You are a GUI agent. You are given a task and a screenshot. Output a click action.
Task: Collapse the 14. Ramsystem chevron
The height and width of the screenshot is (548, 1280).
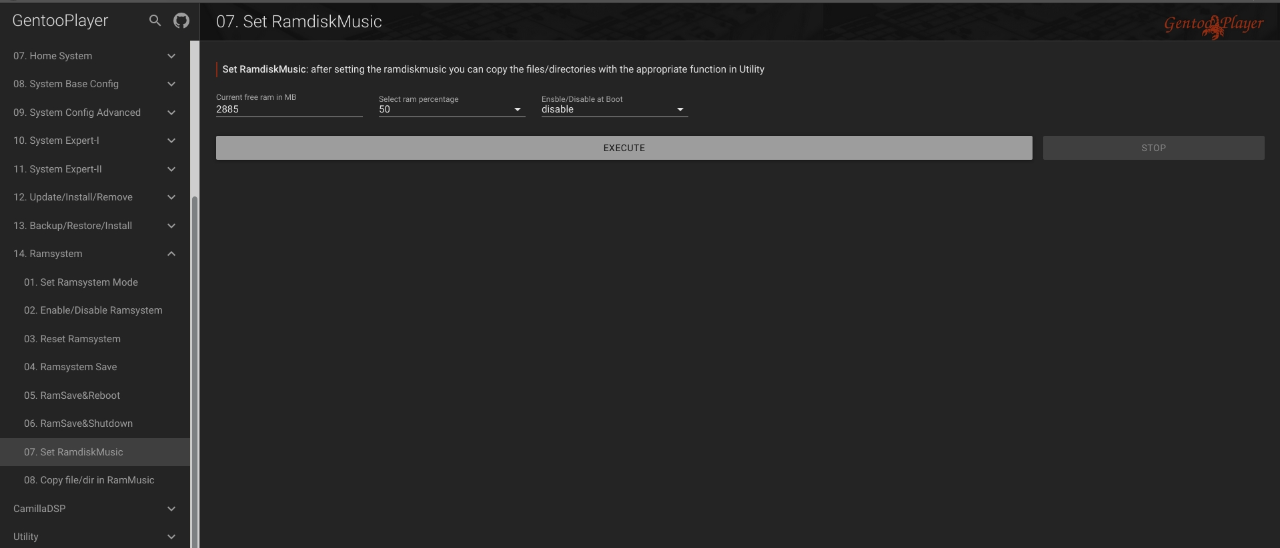pyautogui.click(x=171, y=254)
